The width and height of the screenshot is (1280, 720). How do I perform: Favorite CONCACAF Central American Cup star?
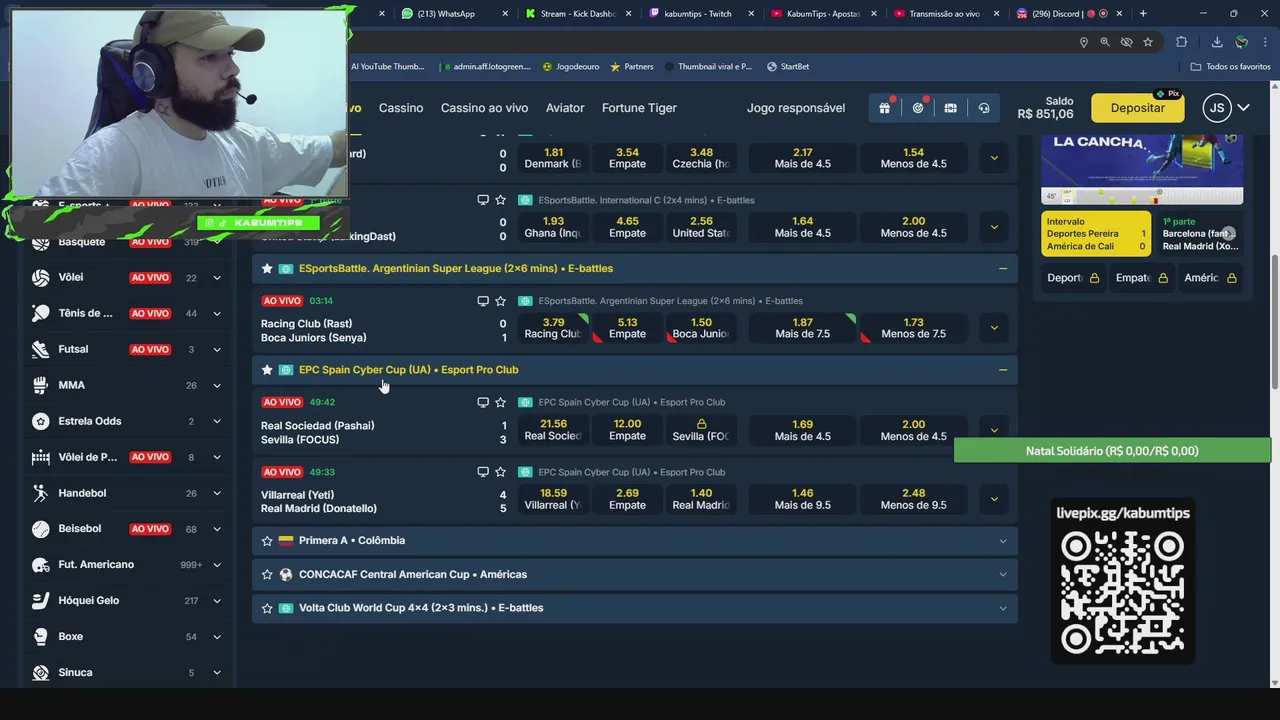[x=267, y=575]
